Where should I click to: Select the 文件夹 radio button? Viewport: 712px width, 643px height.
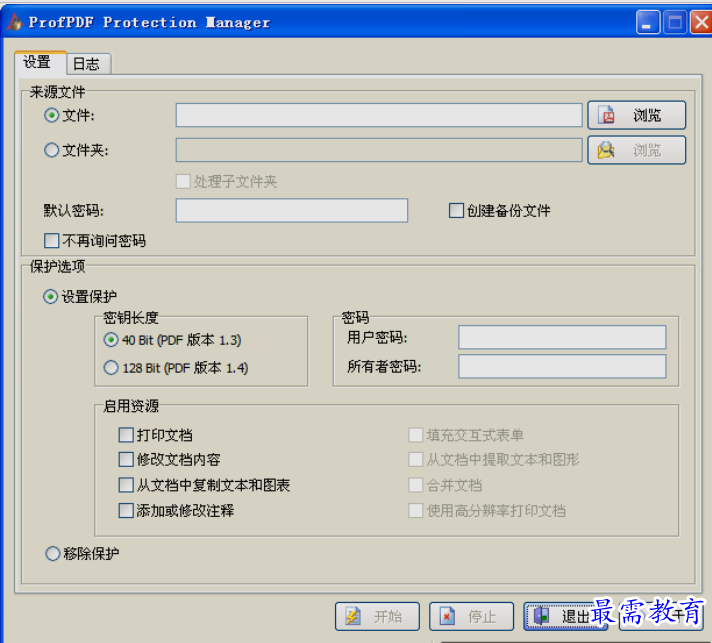point(51,150)
